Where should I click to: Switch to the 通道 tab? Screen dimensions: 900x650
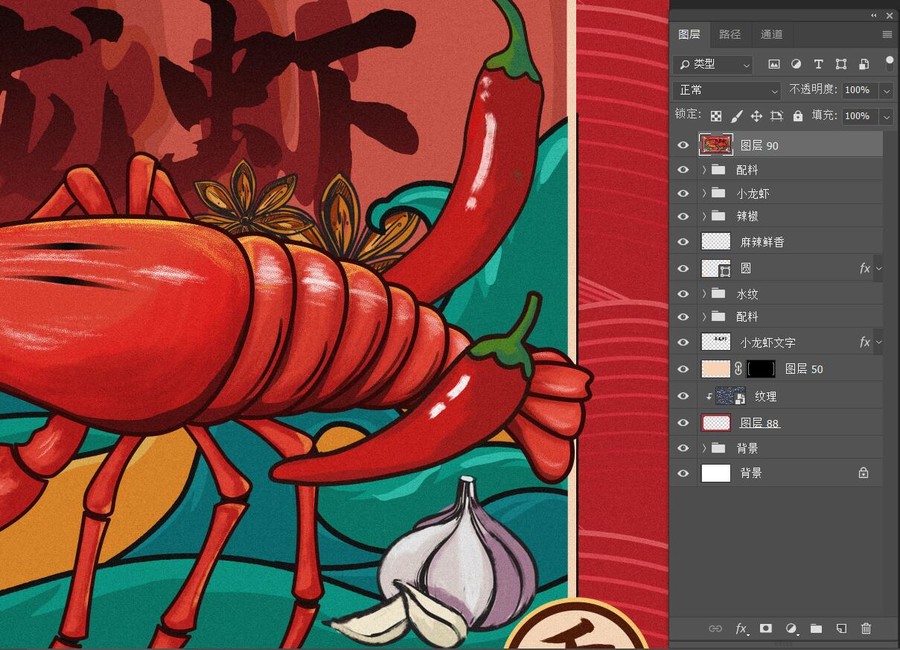[771, 34]
